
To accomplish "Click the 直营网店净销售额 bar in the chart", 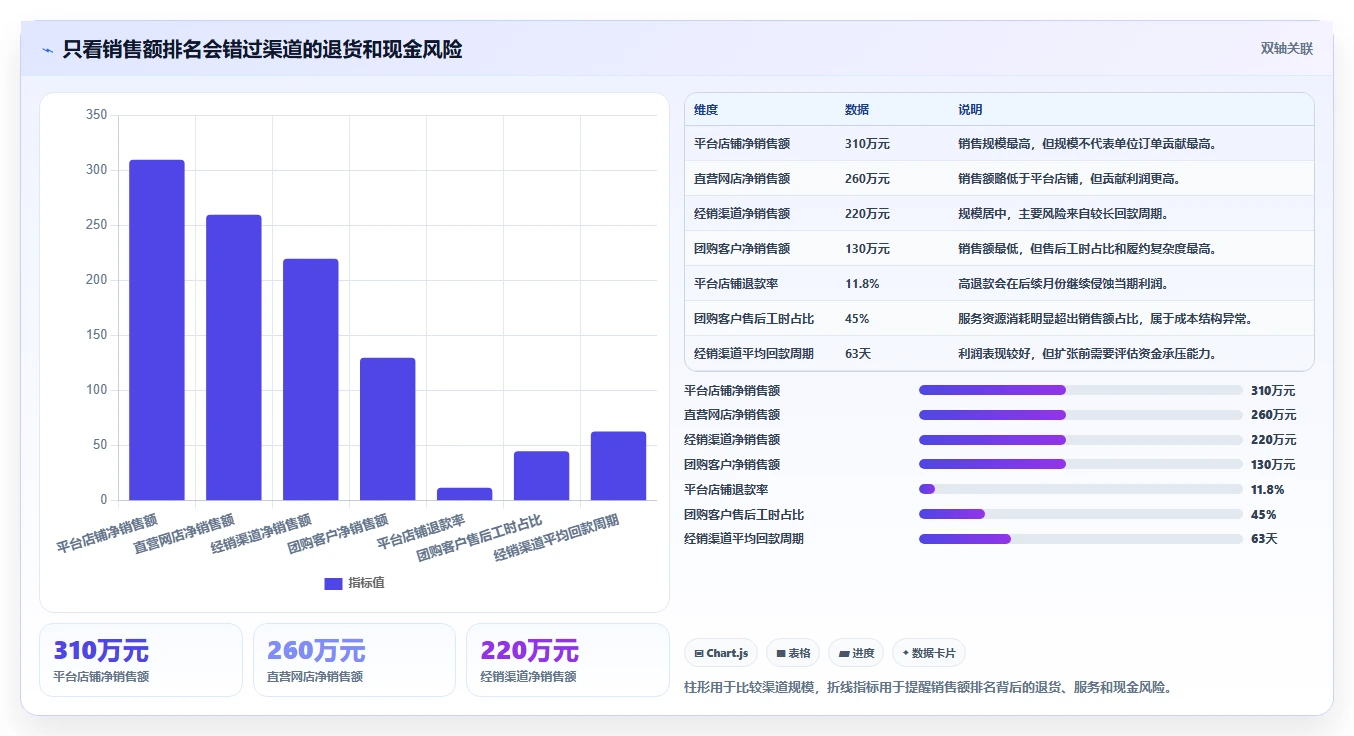I will pos(234,357).
